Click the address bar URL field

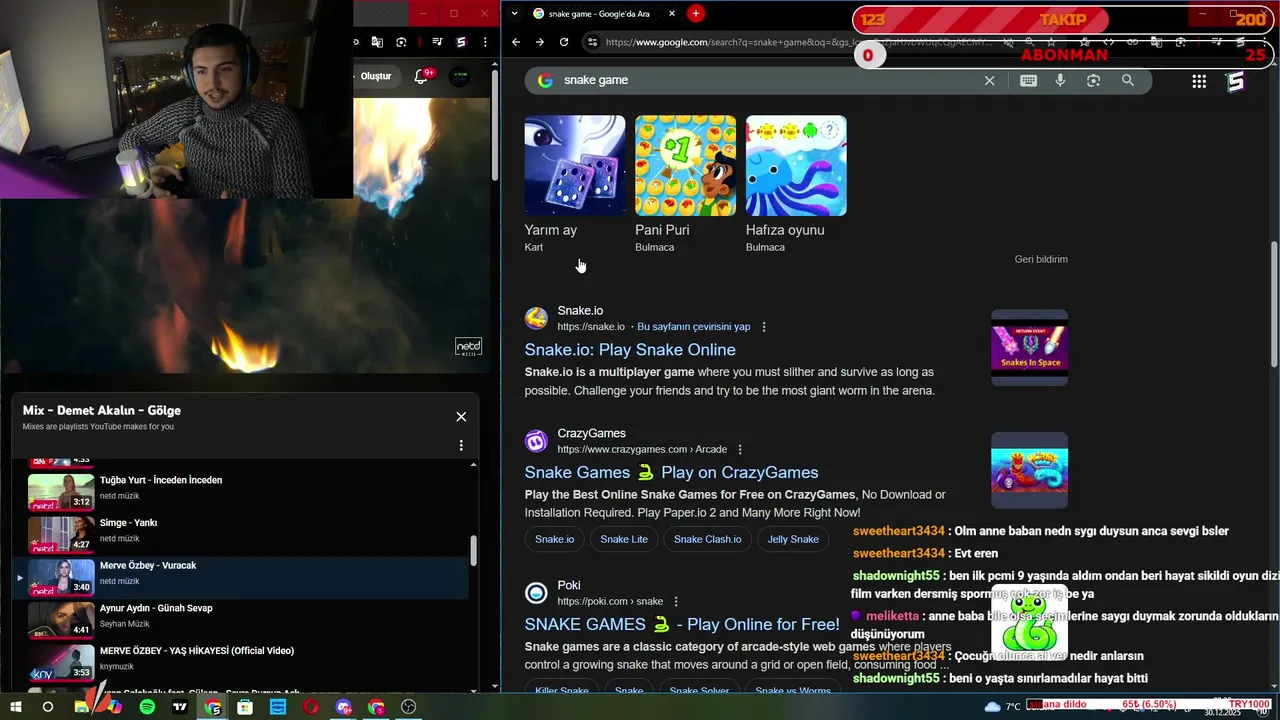[800, 42]
